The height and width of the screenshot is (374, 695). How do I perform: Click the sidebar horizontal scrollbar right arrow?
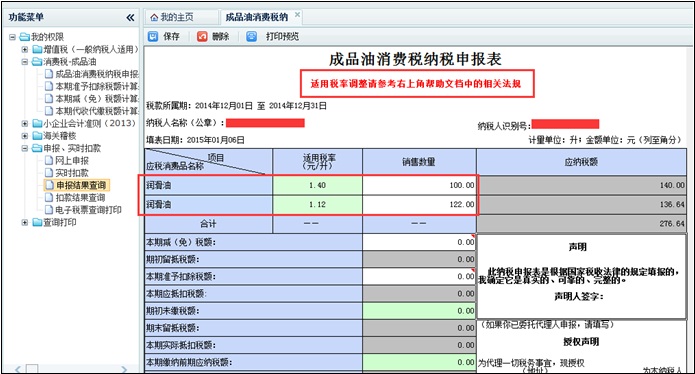(x=124, y=369)
